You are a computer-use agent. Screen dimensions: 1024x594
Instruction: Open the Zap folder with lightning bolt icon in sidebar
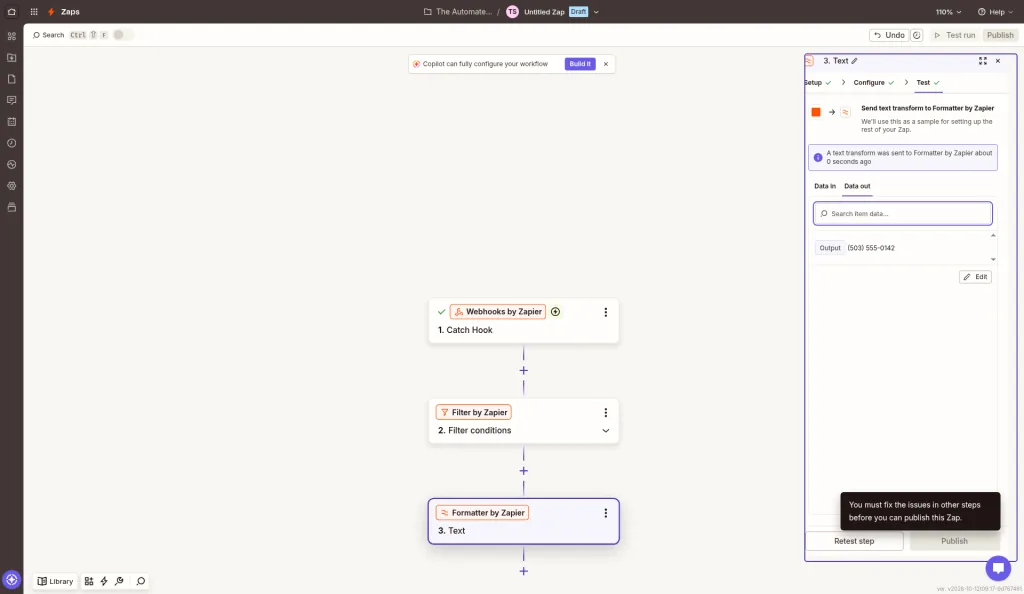tap(11, 57)
